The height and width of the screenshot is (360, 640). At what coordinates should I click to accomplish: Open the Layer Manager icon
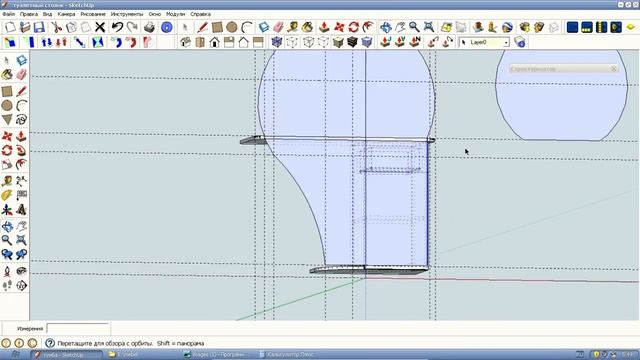click(520, 42)
